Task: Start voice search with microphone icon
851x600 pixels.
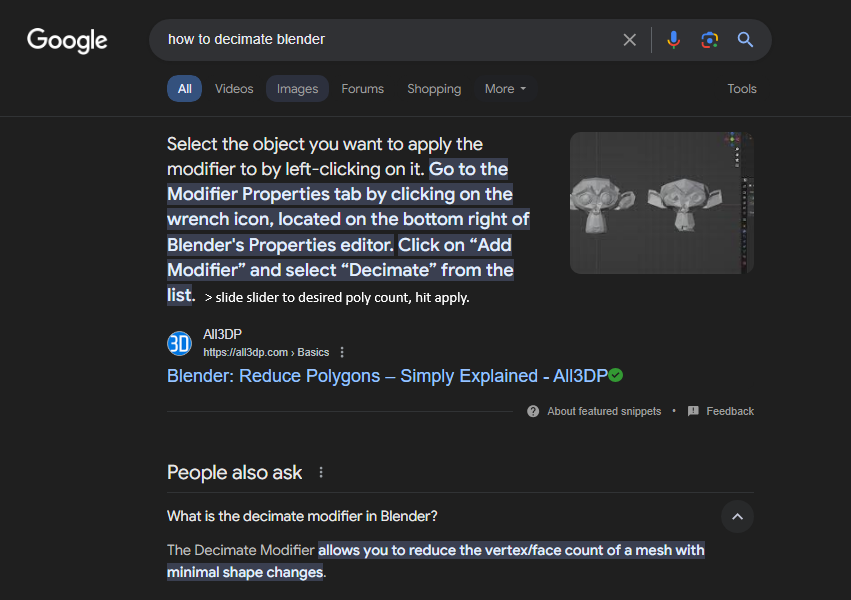Action: [x=674, y=40]
